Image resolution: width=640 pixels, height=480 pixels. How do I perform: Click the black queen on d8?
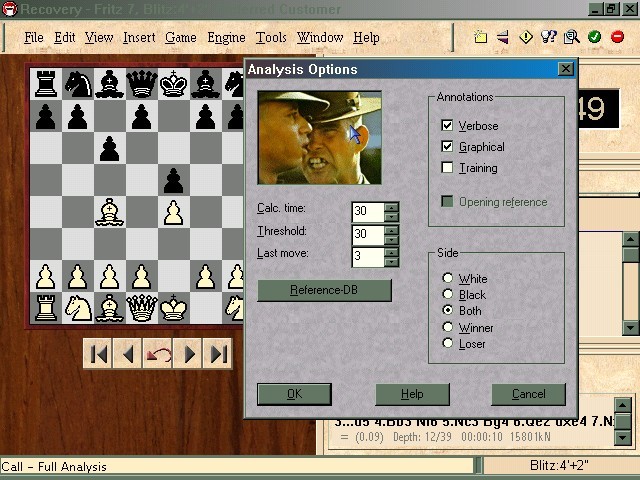tap(142, 84)
